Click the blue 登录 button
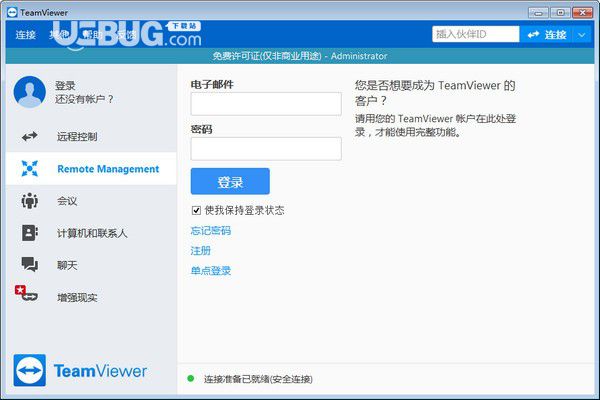The height and width of the screenshot is (400, 600). click(230, 181)
